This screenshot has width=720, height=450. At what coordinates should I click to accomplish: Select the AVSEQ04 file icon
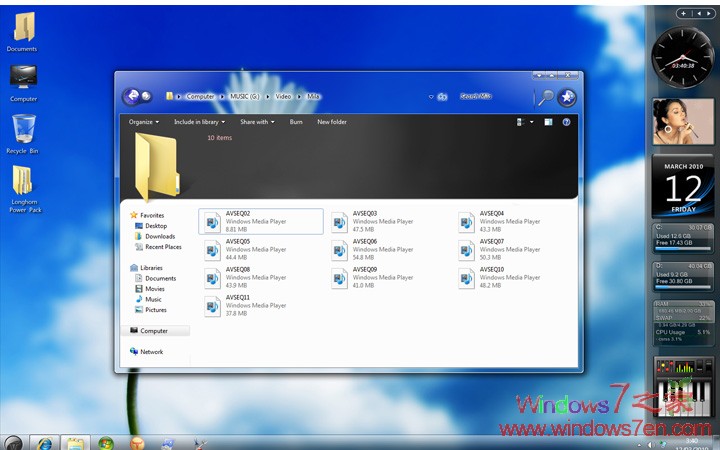(466, 222)
